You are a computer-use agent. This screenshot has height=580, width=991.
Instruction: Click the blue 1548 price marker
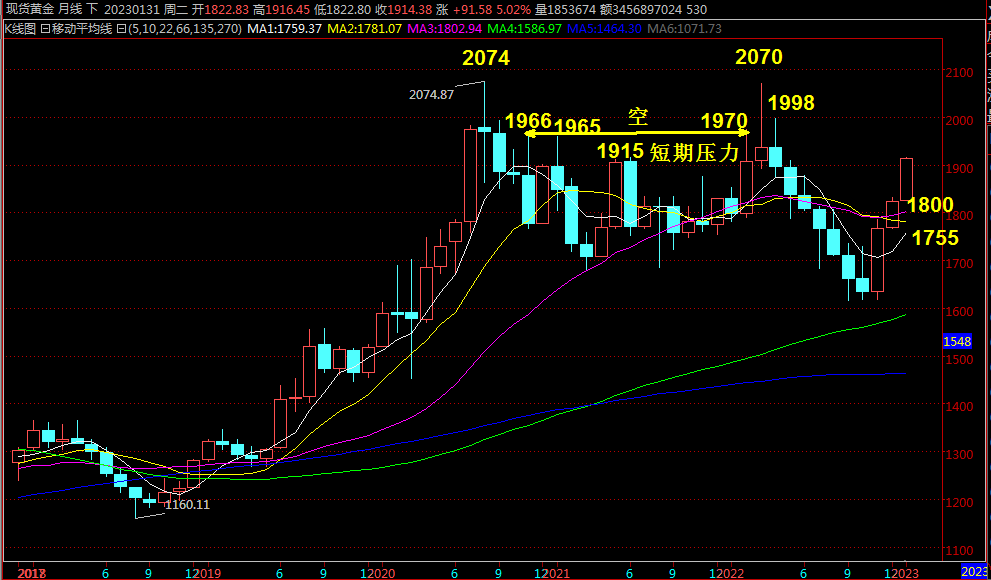pos(957,342)
